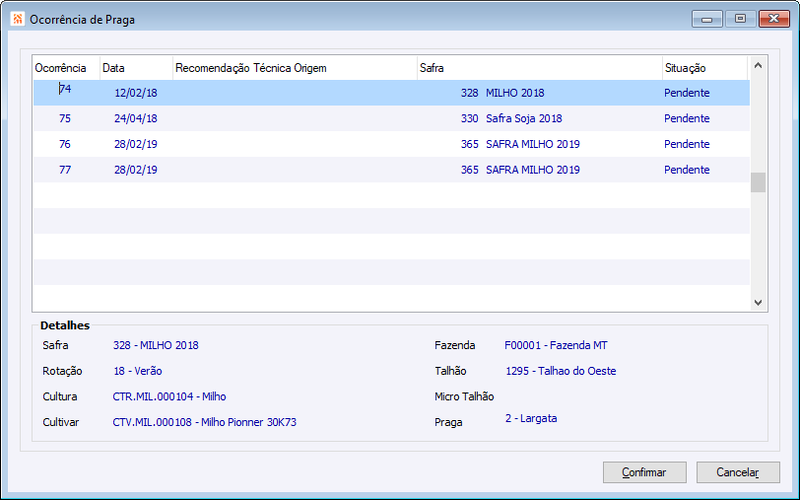Click the Fazenda label in Detalhes
Image resolution: width=800 pixels, height=500 pixels.
pyautogui.click(x=455, y=345)
